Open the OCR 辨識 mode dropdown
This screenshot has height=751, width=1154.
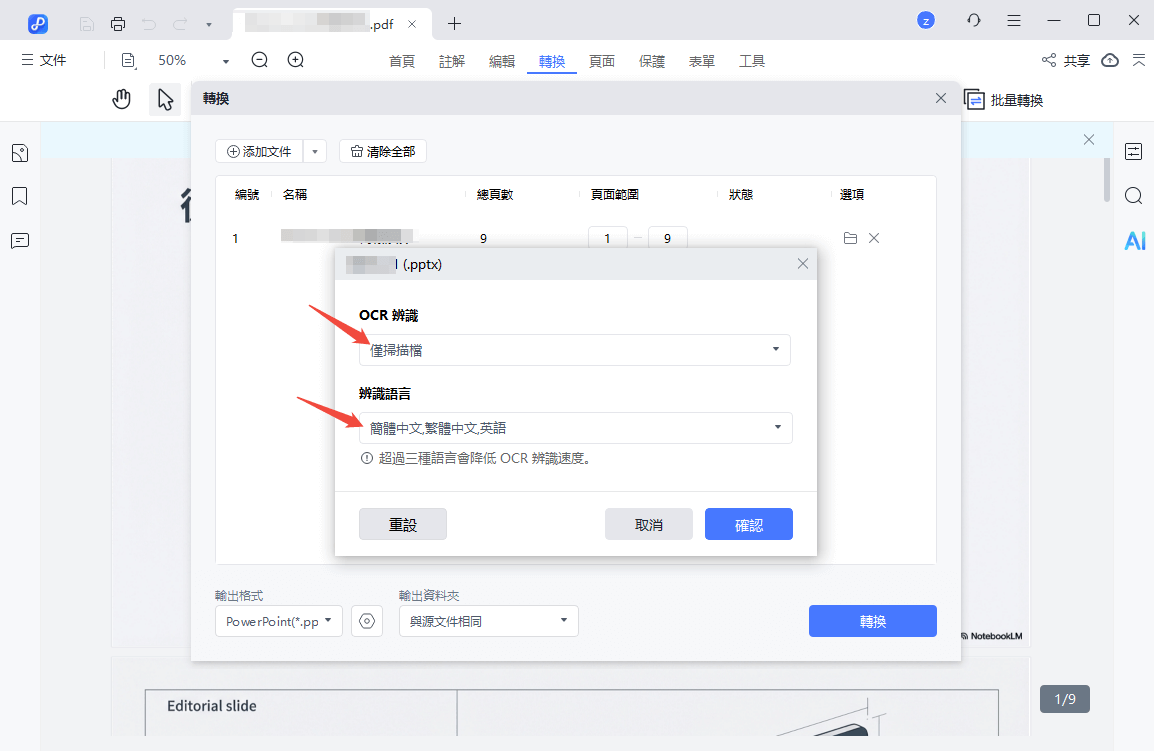575,350
